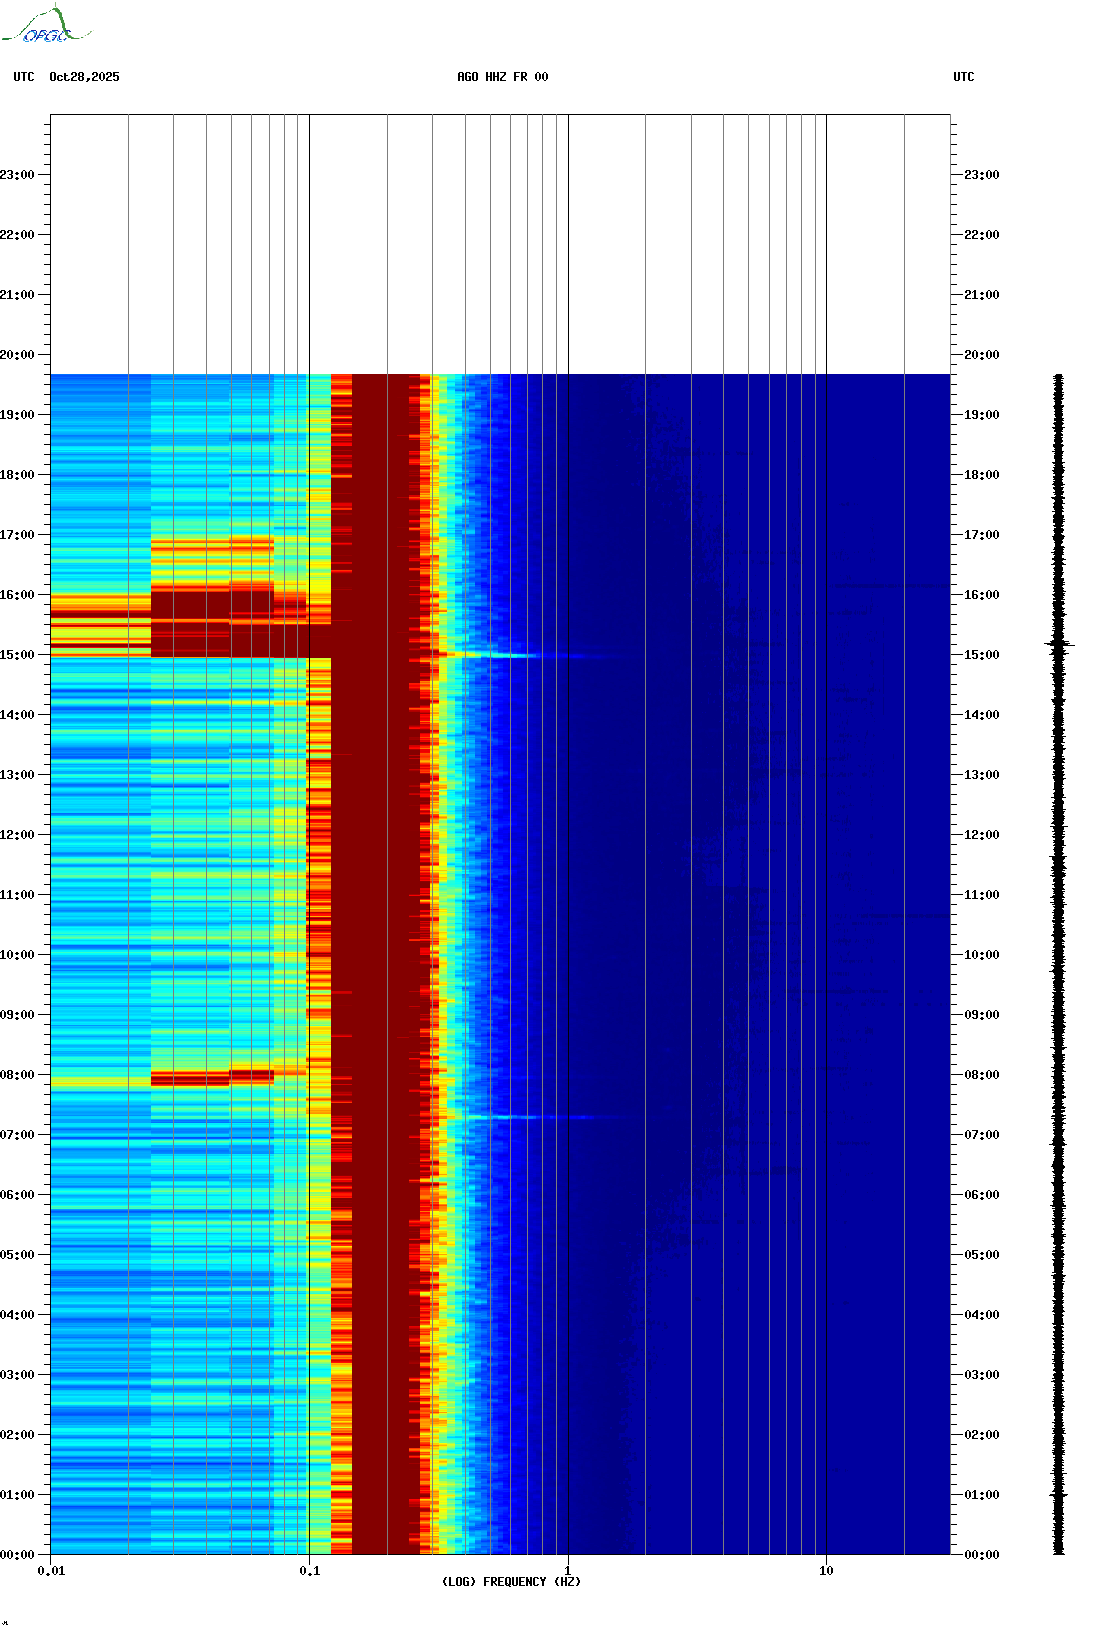Click 14:00 on the left time axis
This screenshot has height=1634, width=1102.
tap(17, 715)
